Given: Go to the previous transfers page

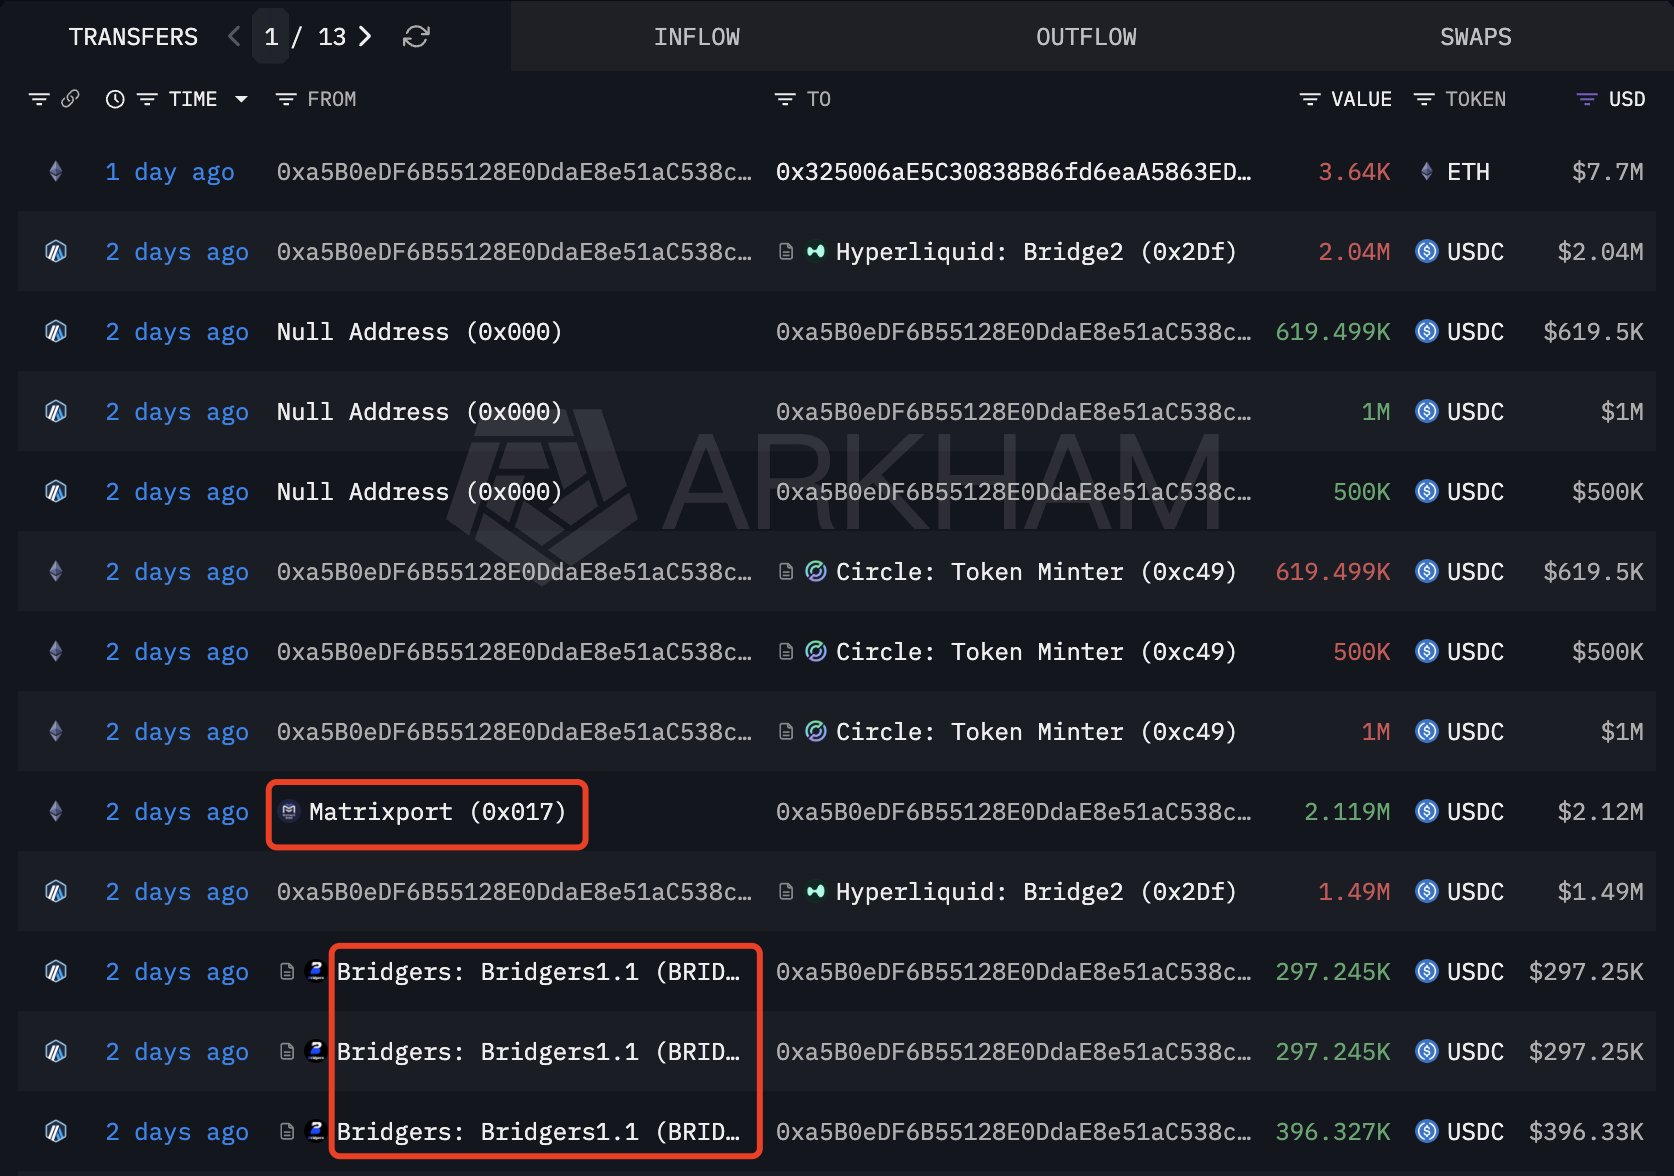Looking at the screenshot, I should point(234,37).
